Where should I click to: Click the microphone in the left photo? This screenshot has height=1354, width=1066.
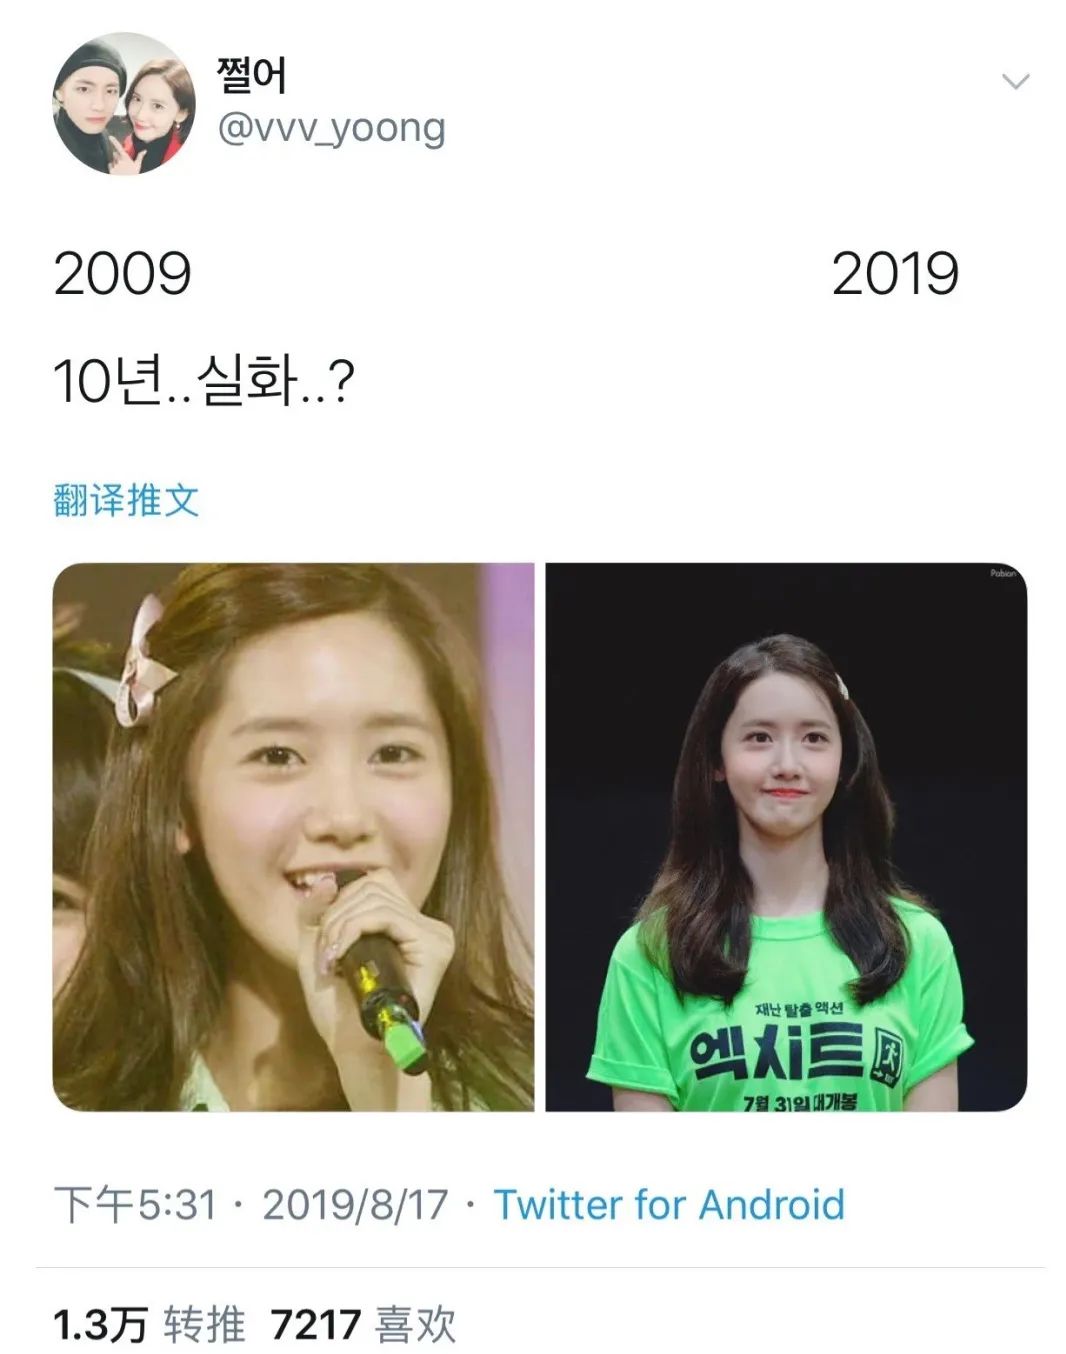[377, 970]
